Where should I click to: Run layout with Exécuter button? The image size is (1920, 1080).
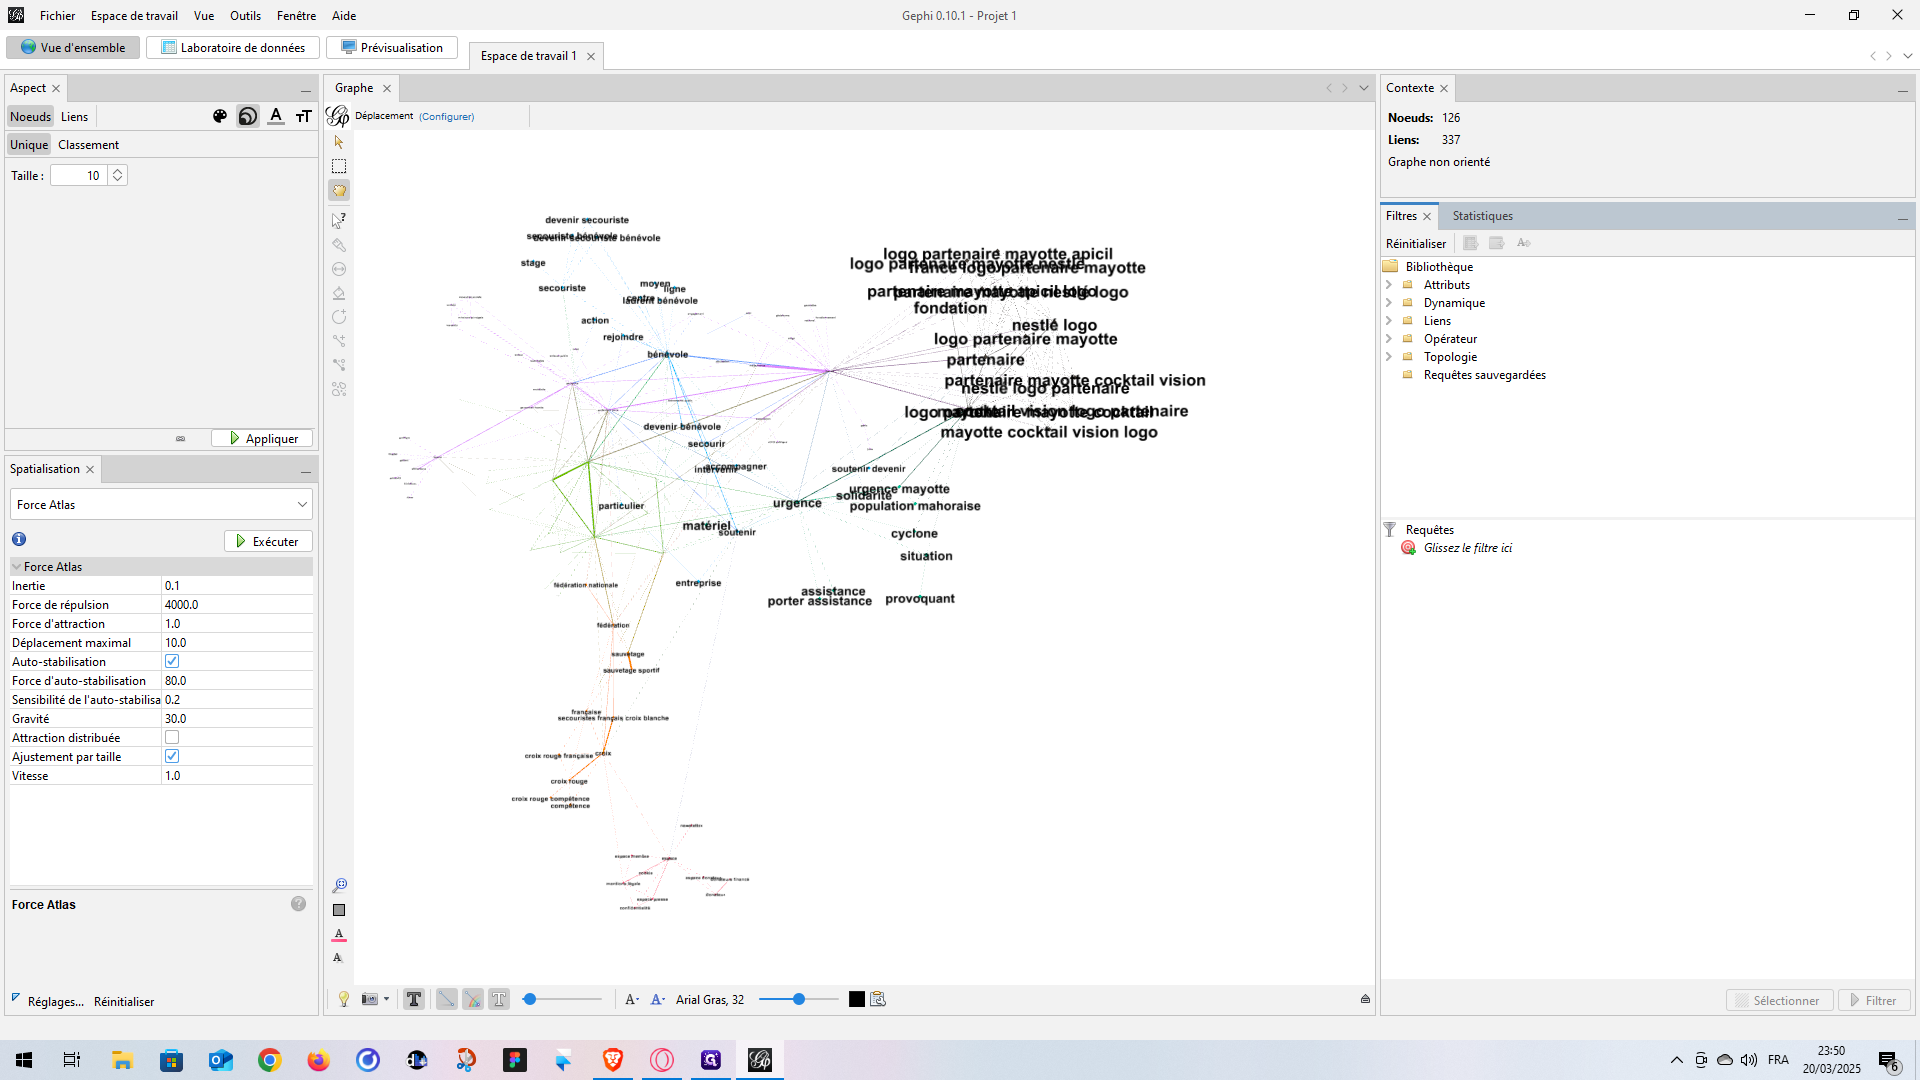pyautogui.click(x=268, y=541)
